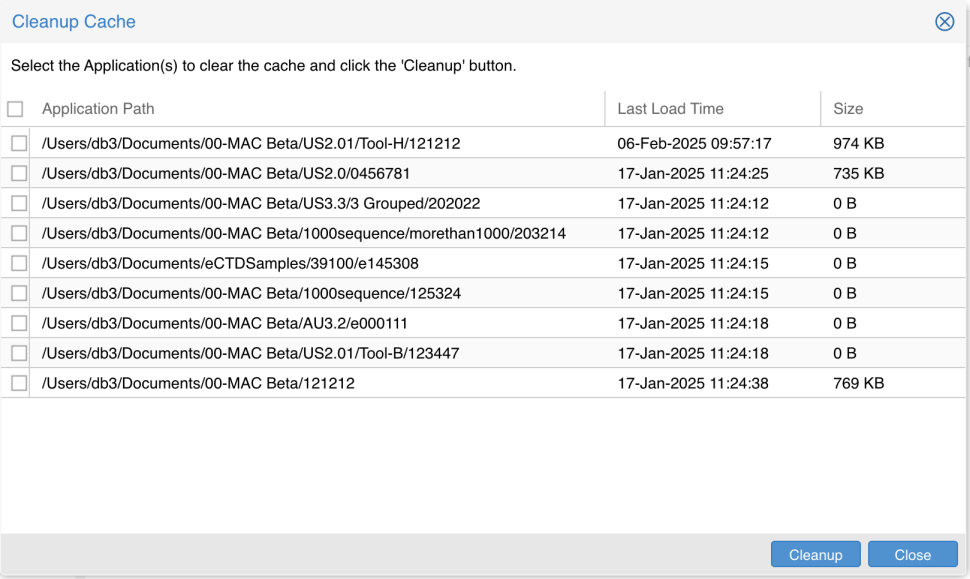Toggle the select-all checkbox in header
Image resolution: width=970 pixels, height=579 pixels.
tap(15, 109)
